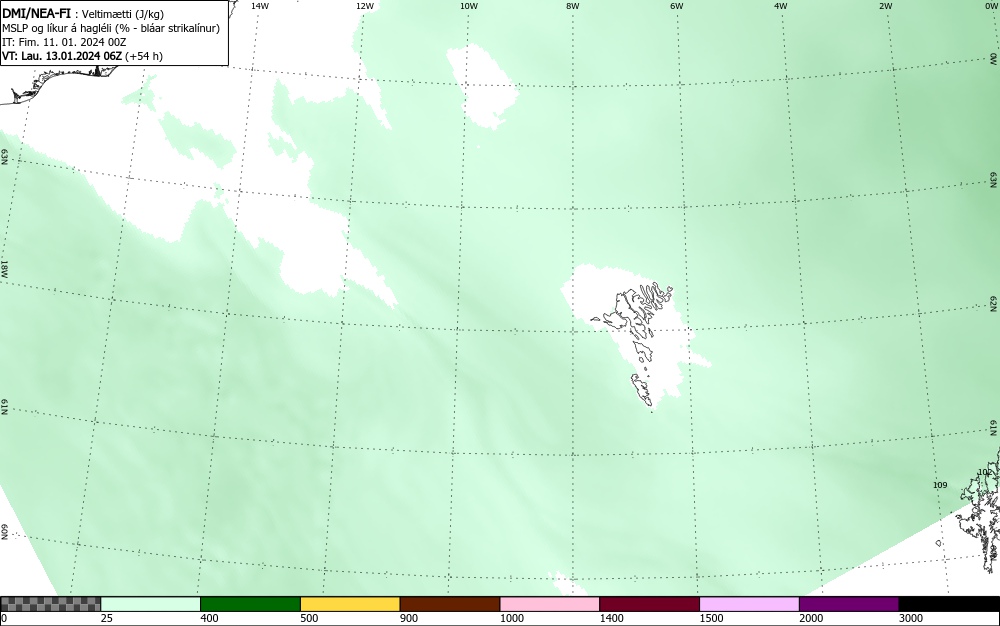Click the 4W longitude label
Viewport: 1000px width, 626px height.
point(781,6)
